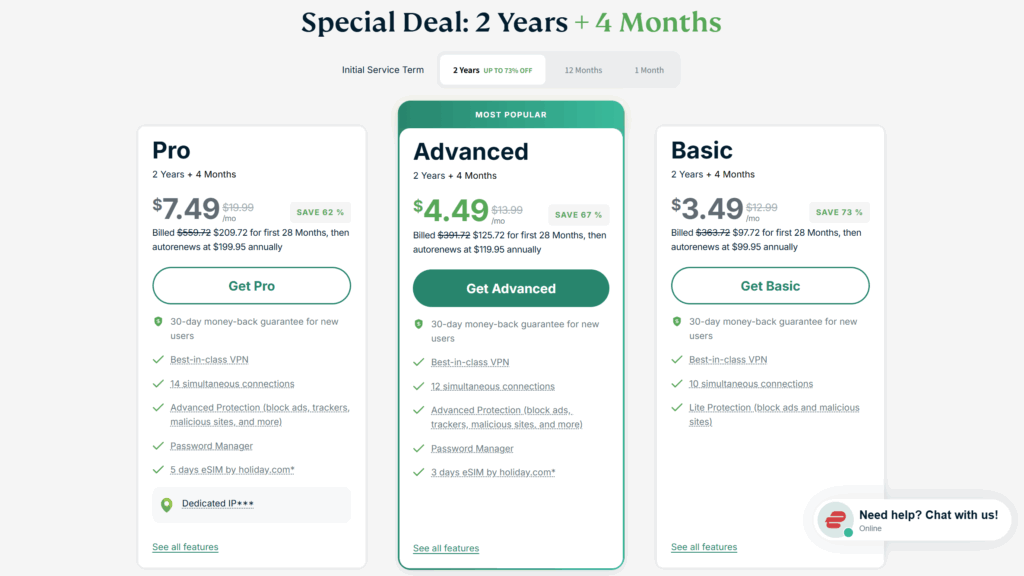Switch to the 1 Month term
This screenshot has height=576, width=1024.
[x=649, y=70]
